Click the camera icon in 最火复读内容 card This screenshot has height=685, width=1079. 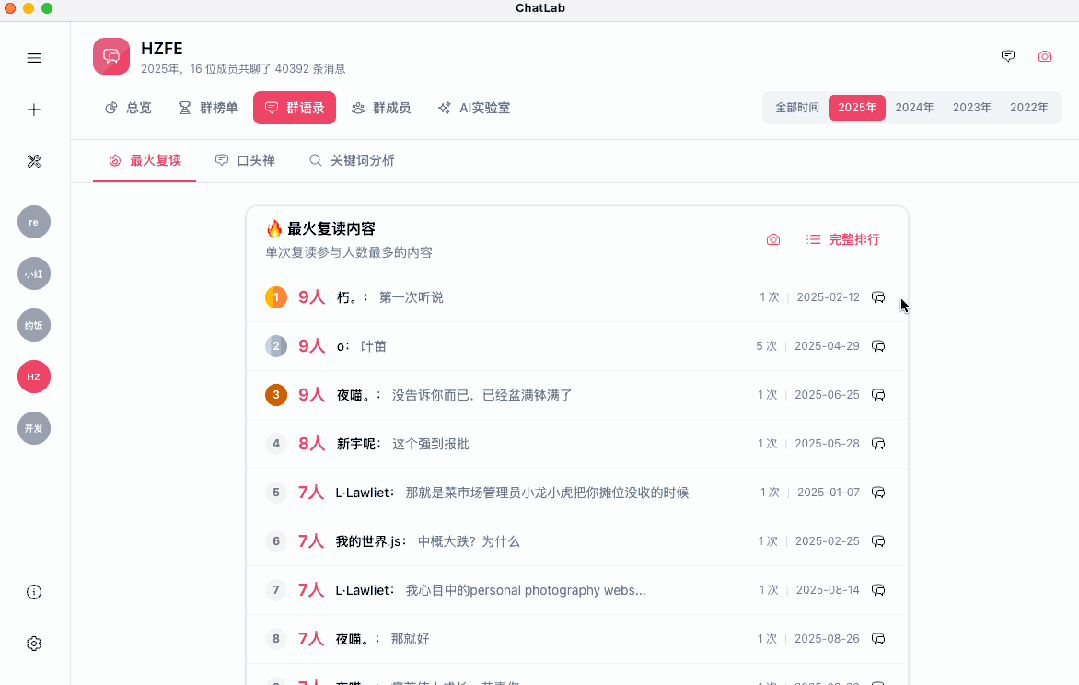773,240
